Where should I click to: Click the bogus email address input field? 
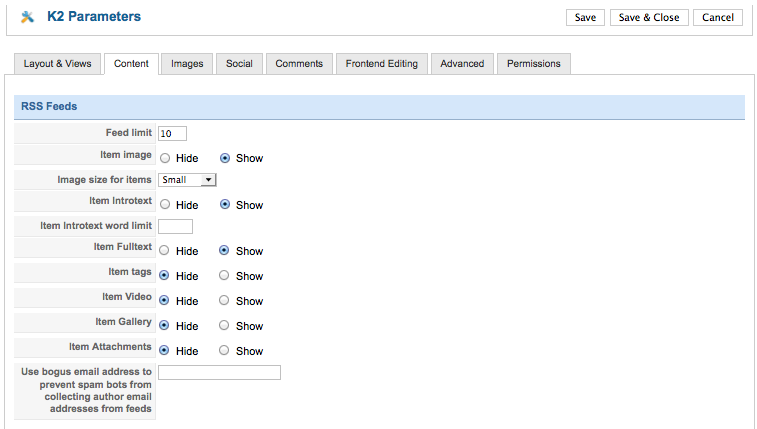(x=219, y=373)
